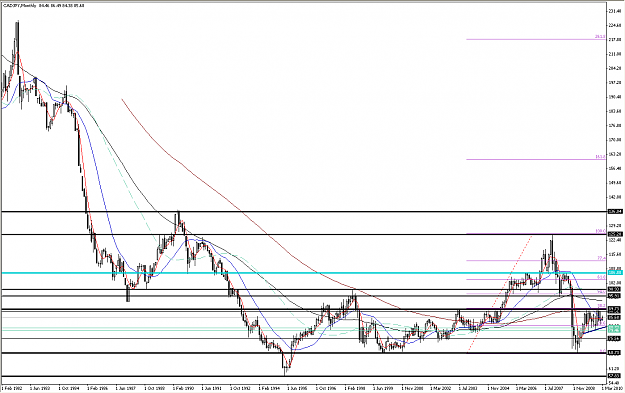The width and height of the screenshot is (625, 393).
Task: Click the CADJPY,Monthly chart title text
Action: pyautogui.click(x=19, y=6)
